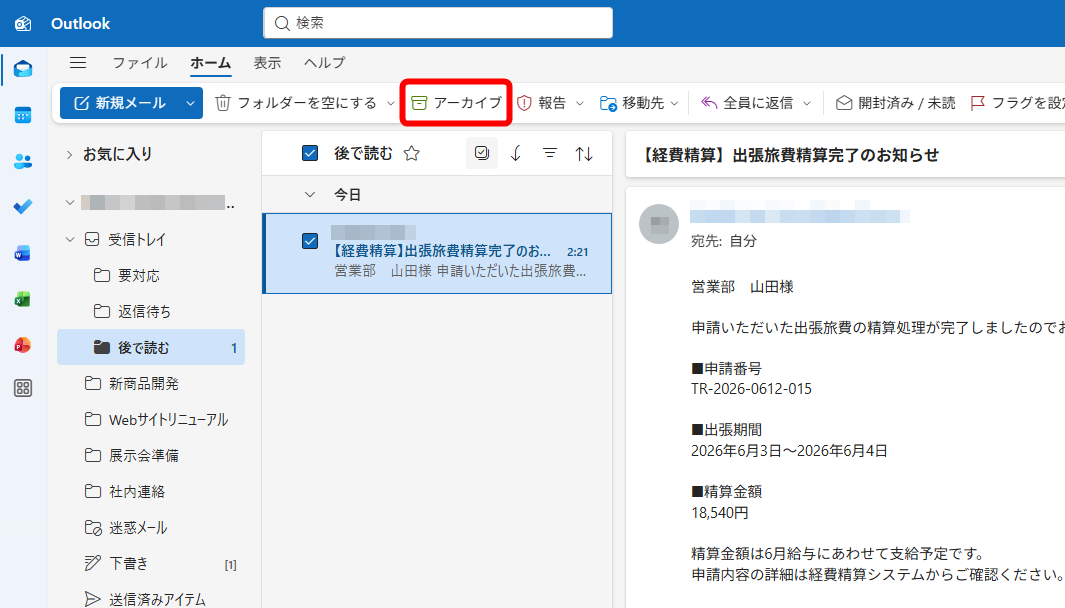Open the ファイル tab

click(x=139, y=63)
